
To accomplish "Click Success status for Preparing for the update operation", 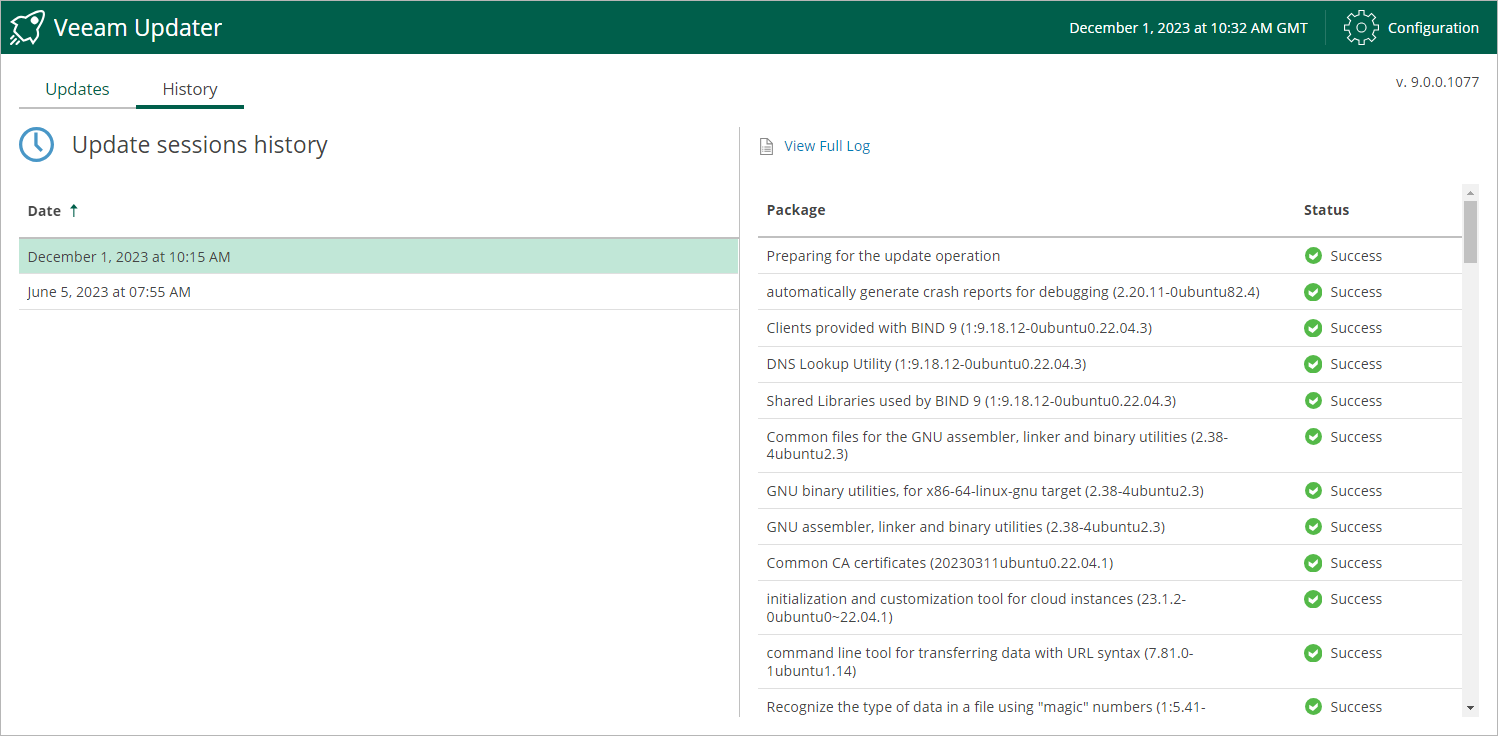I will 1356,256.
